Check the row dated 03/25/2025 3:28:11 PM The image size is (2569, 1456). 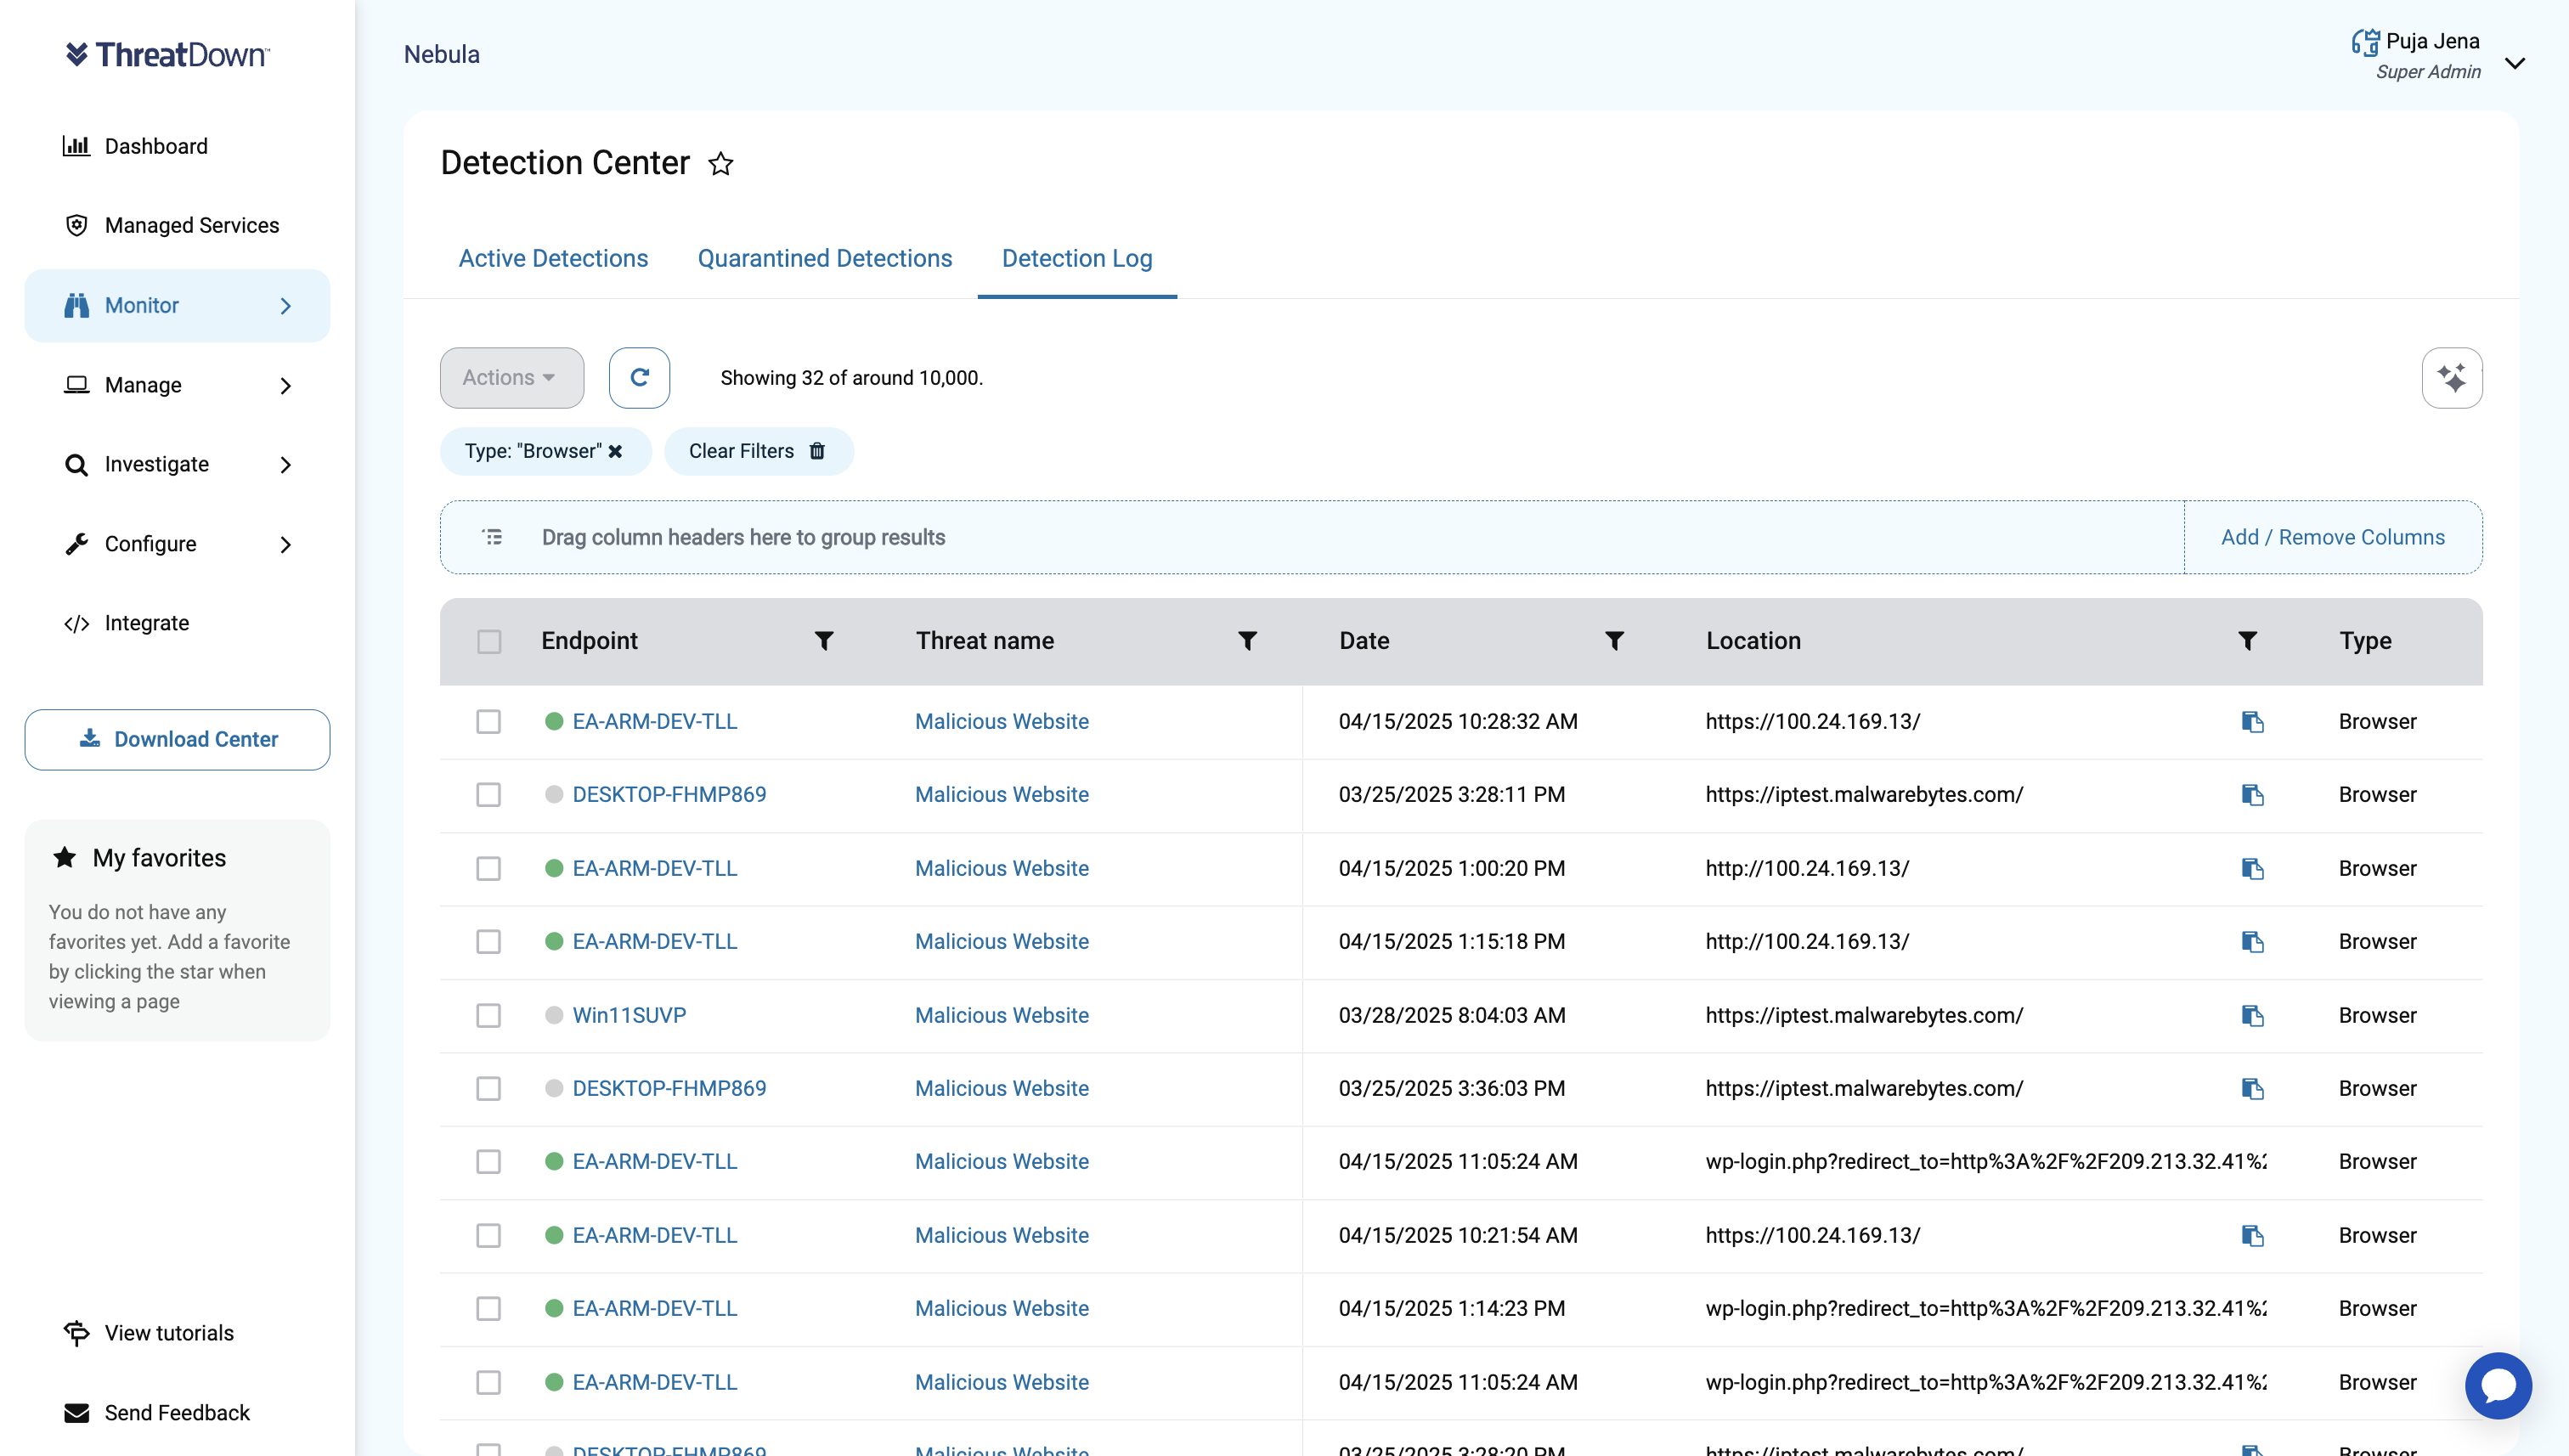[488, 795]
